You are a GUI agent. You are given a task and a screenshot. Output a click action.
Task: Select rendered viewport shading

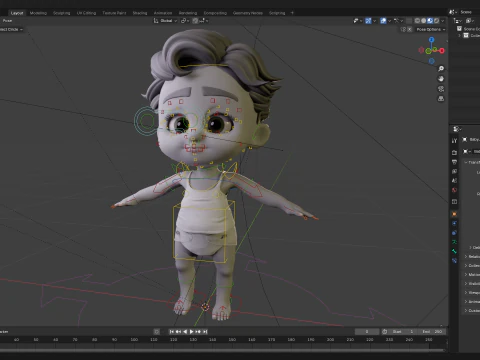pos(436,21)
